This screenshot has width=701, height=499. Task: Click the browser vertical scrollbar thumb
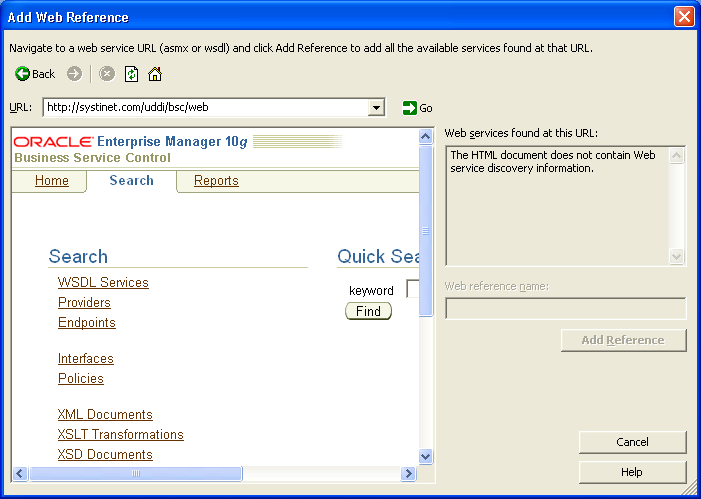tap(426, 231)
